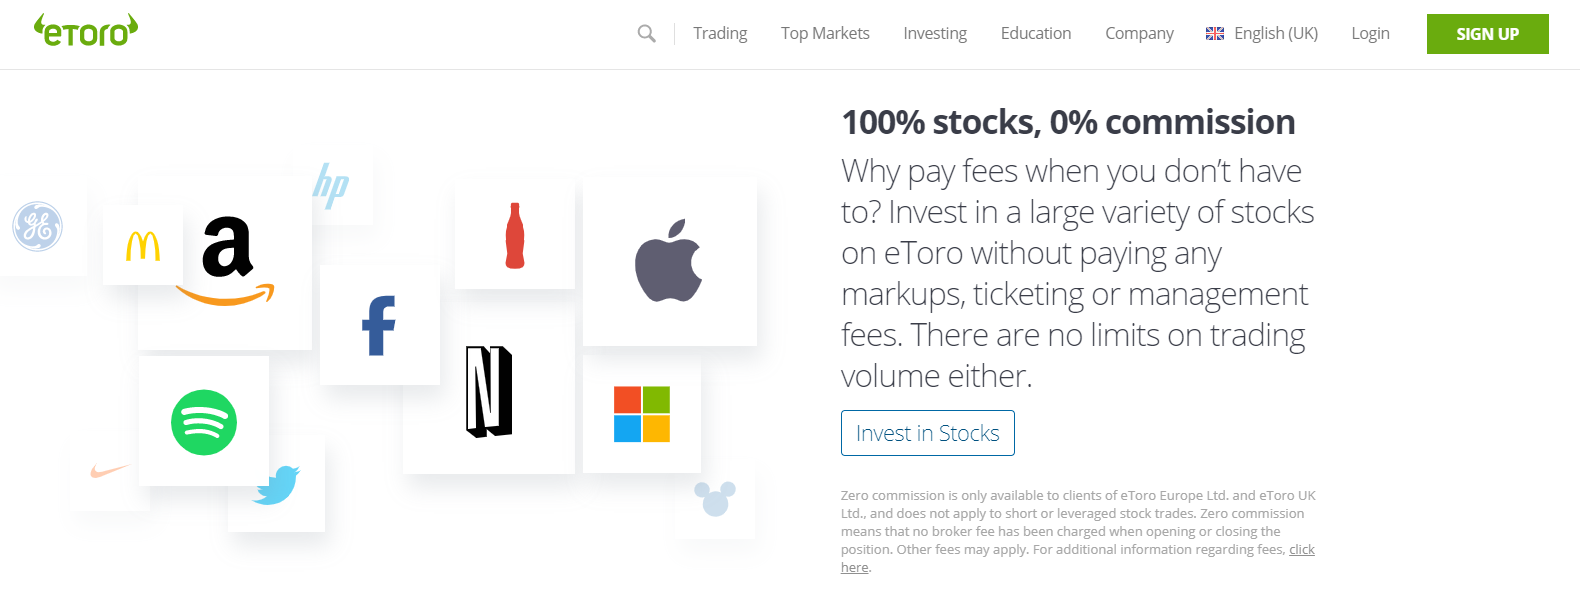This screenshot has width=1580, height=596.
Task: Click the Facebook logo tile
Action: (x=379, y=325)
